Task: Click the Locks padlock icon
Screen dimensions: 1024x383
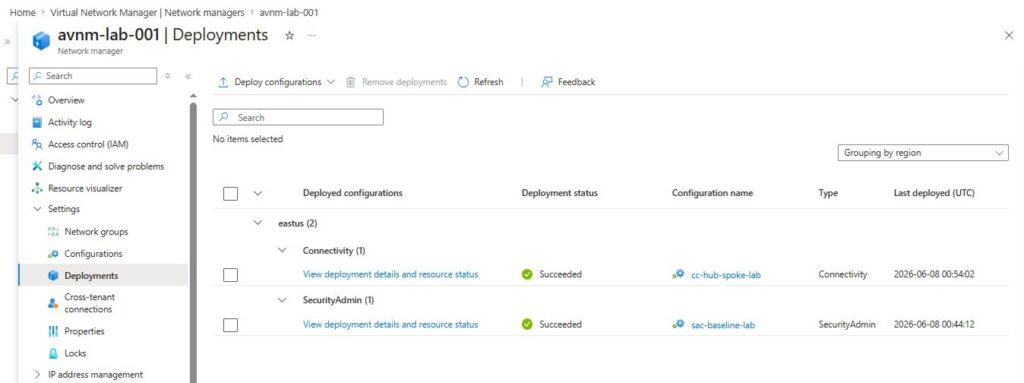Action: click(54, 353)
